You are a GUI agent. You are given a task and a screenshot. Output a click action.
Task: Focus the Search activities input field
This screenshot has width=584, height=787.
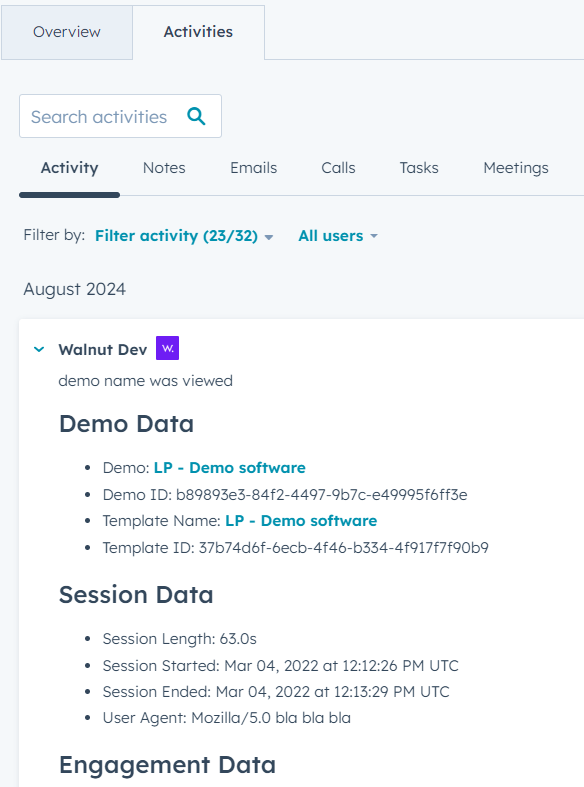tap(120, 116)
